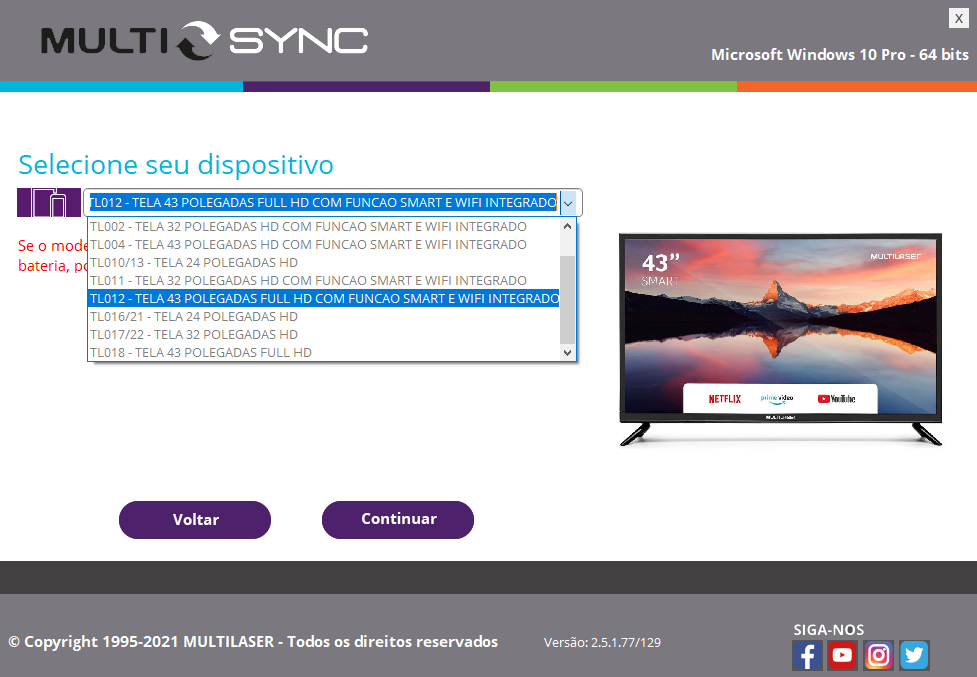The height and width of the screenshot is (677, 977).
Task: Click the Selecione seu dispositivo heading
Action: click(x=176, y=165)
